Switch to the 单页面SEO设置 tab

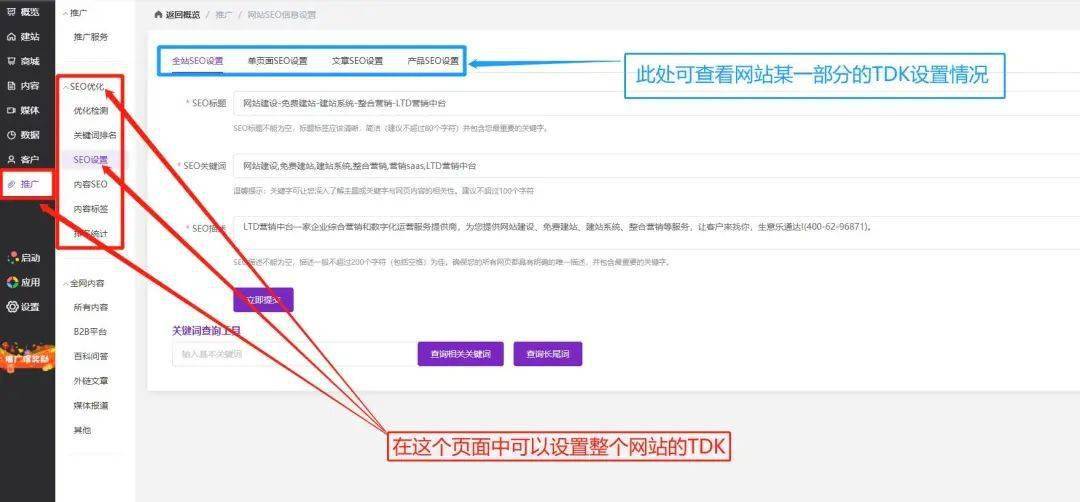(278, 61)
